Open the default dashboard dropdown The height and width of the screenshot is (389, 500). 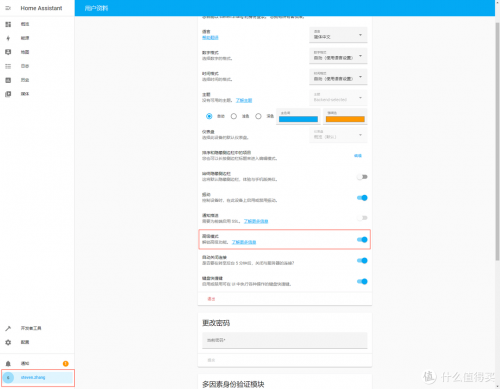tap(338, 135)
